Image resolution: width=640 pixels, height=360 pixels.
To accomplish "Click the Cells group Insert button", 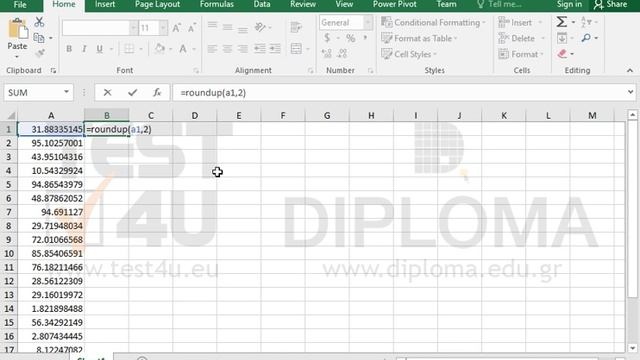I will point(521,22).
